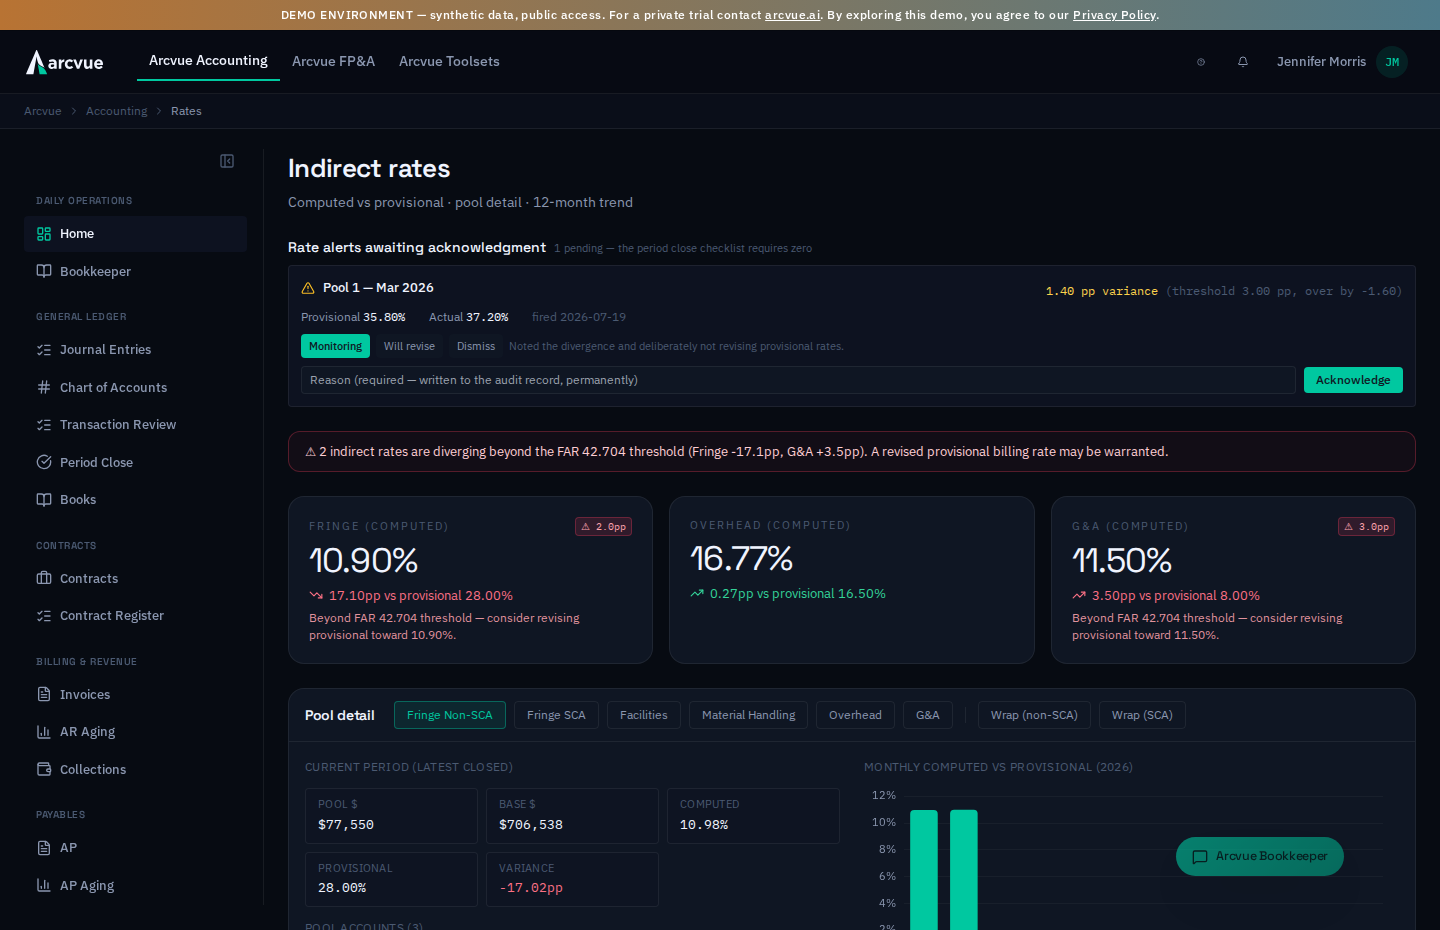Show the Fringe SCA pool
The image size is (1440, 930).
pyautogui.click(x=556, y=715)
